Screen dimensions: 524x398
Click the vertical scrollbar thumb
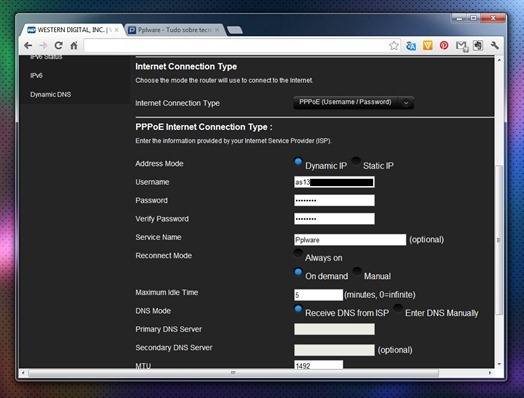(499, 240)
